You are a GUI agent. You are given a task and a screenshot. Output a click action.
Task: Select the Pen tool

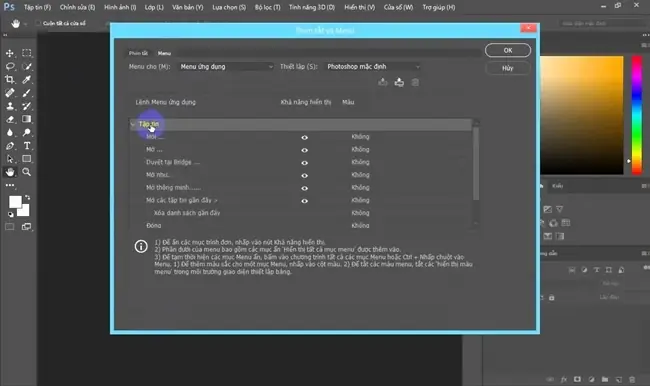[x=10, y=146]
